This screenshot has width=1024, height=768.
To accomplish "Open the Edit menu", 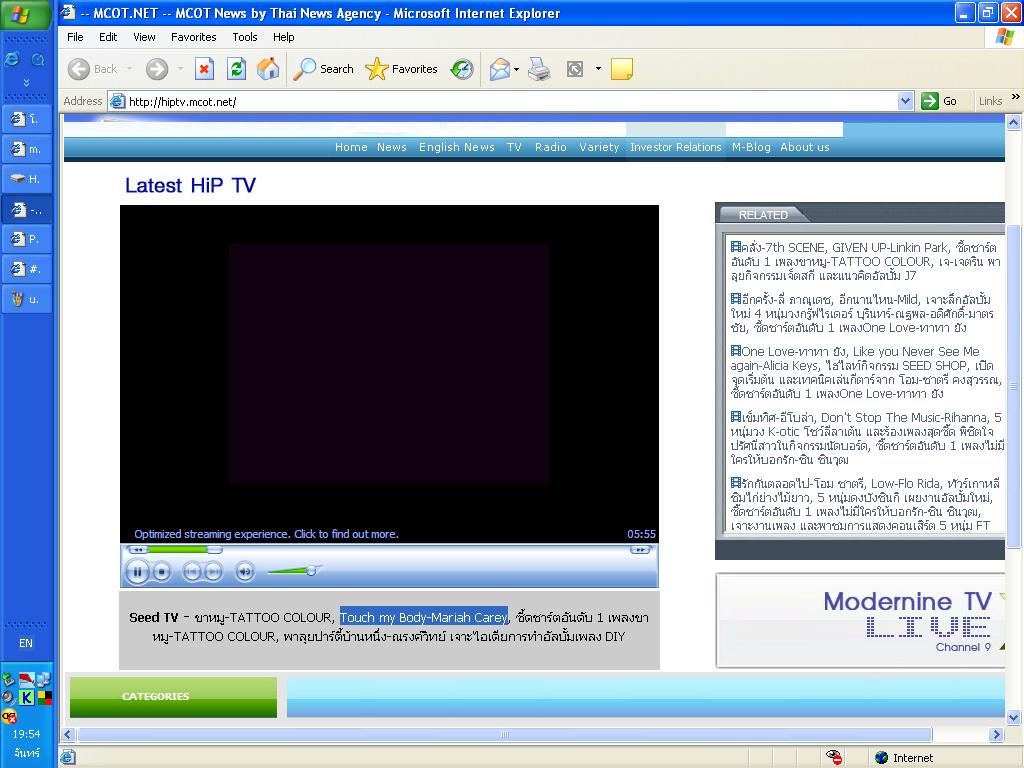I will (108, 37).
